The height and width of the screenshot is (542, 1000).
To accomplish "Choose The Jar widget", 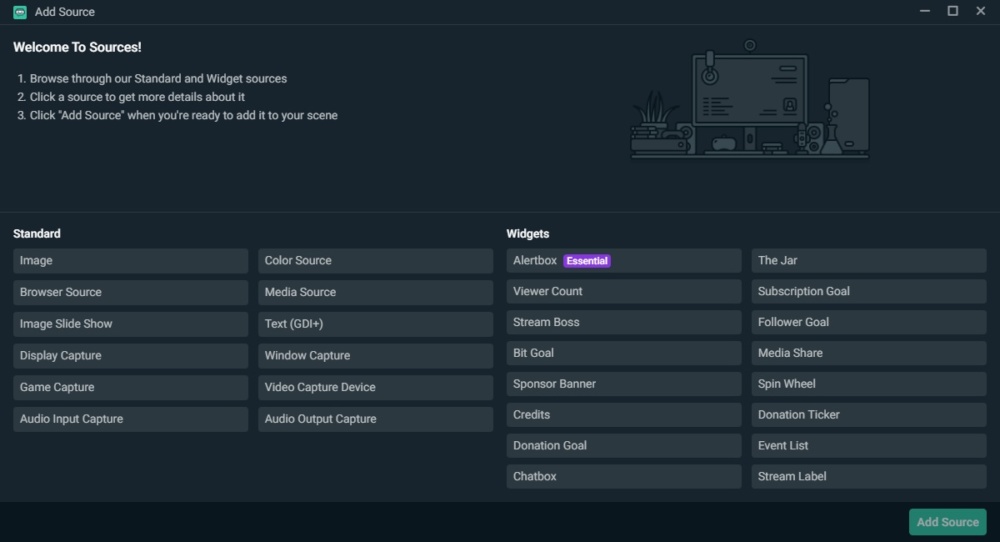I will [x=868, y=261].
